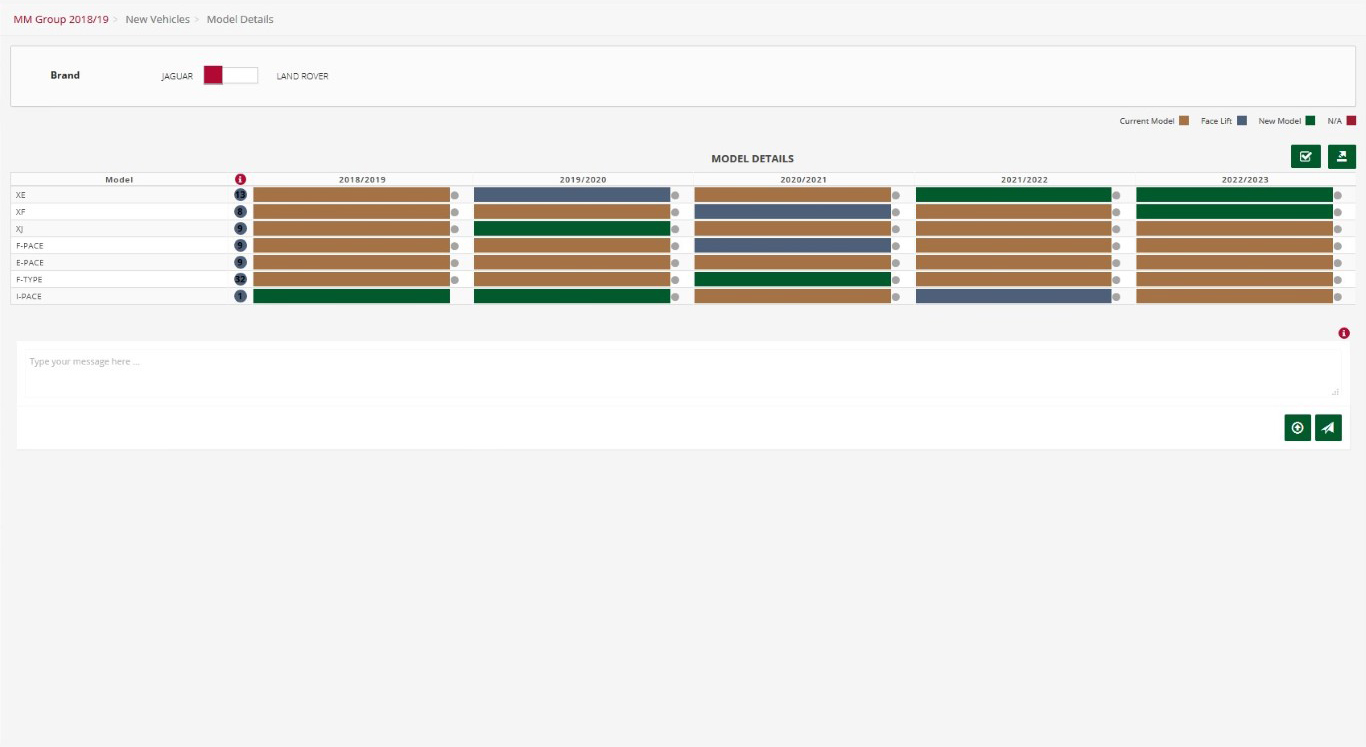Click the New Model green legend swatch
The height and width of the screenshot is (747, 1366).
pos(1310,121)
